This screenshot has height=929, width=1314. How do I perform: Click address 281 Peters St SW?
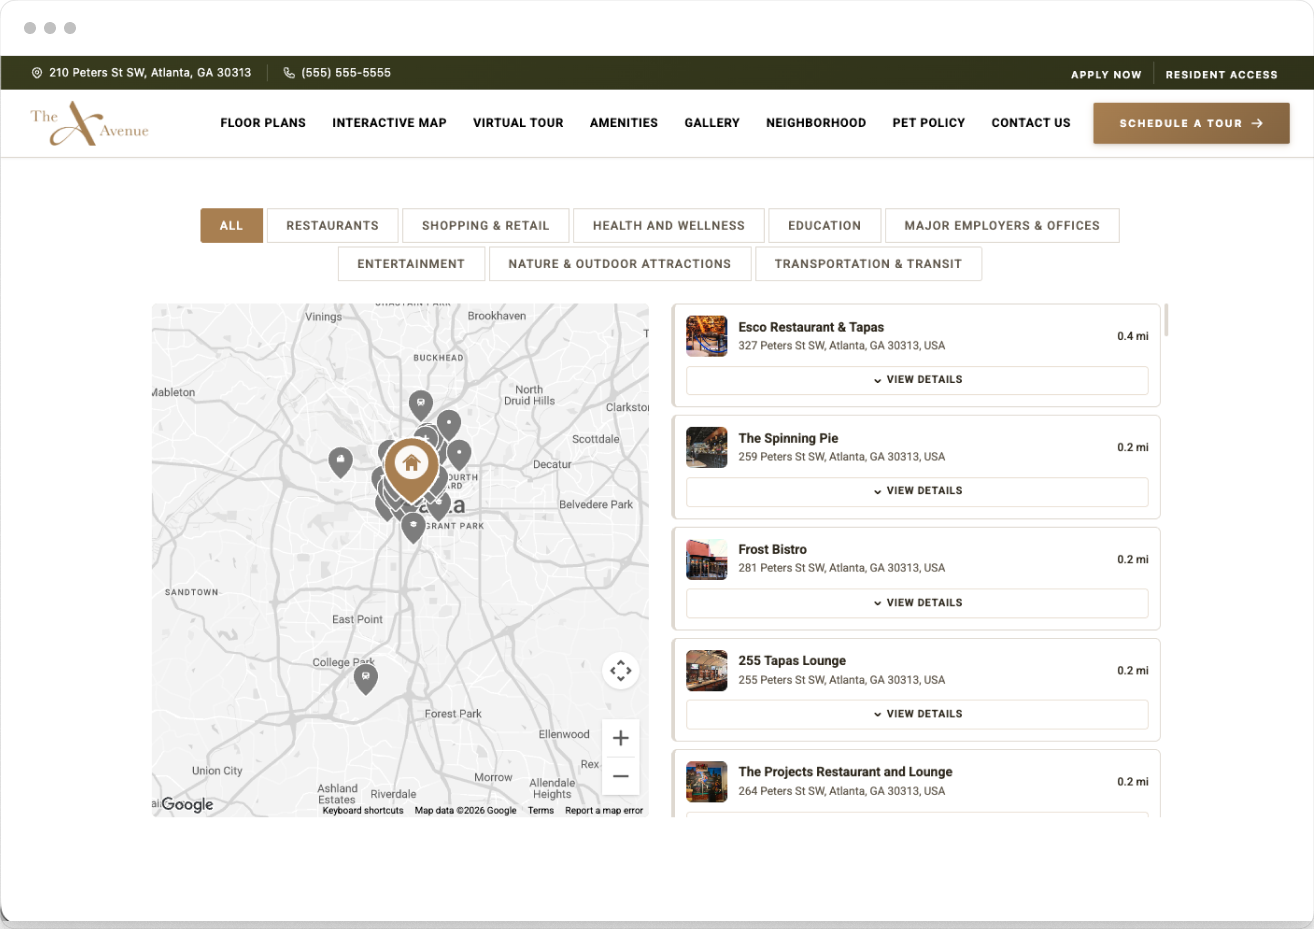pos(841,568)
